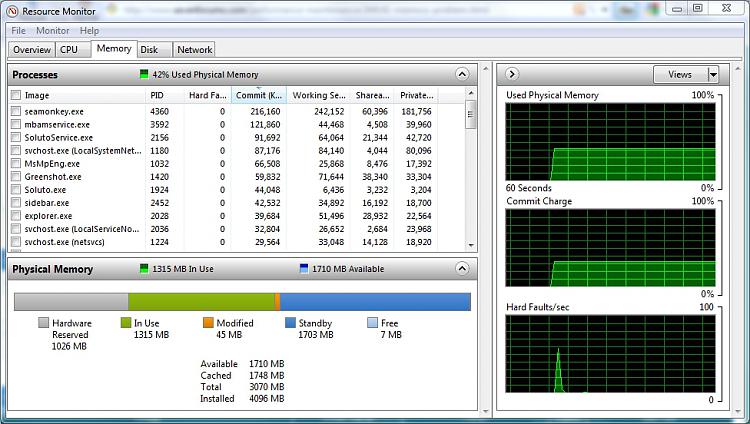Screen dimensions: 750x424
Task: Check the Soluto.exe process checkbox
Action: click(x=16, y=190)
